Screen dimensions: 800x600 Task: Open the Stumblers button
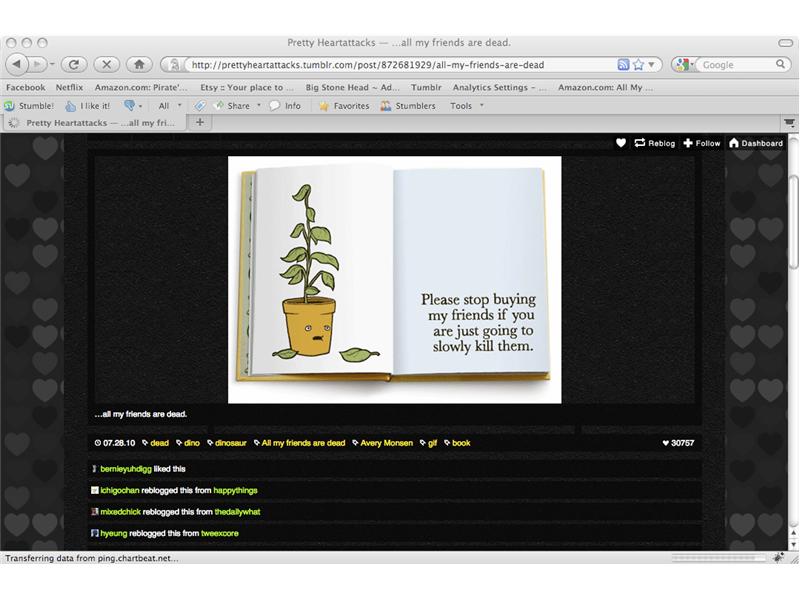point(408,106)
